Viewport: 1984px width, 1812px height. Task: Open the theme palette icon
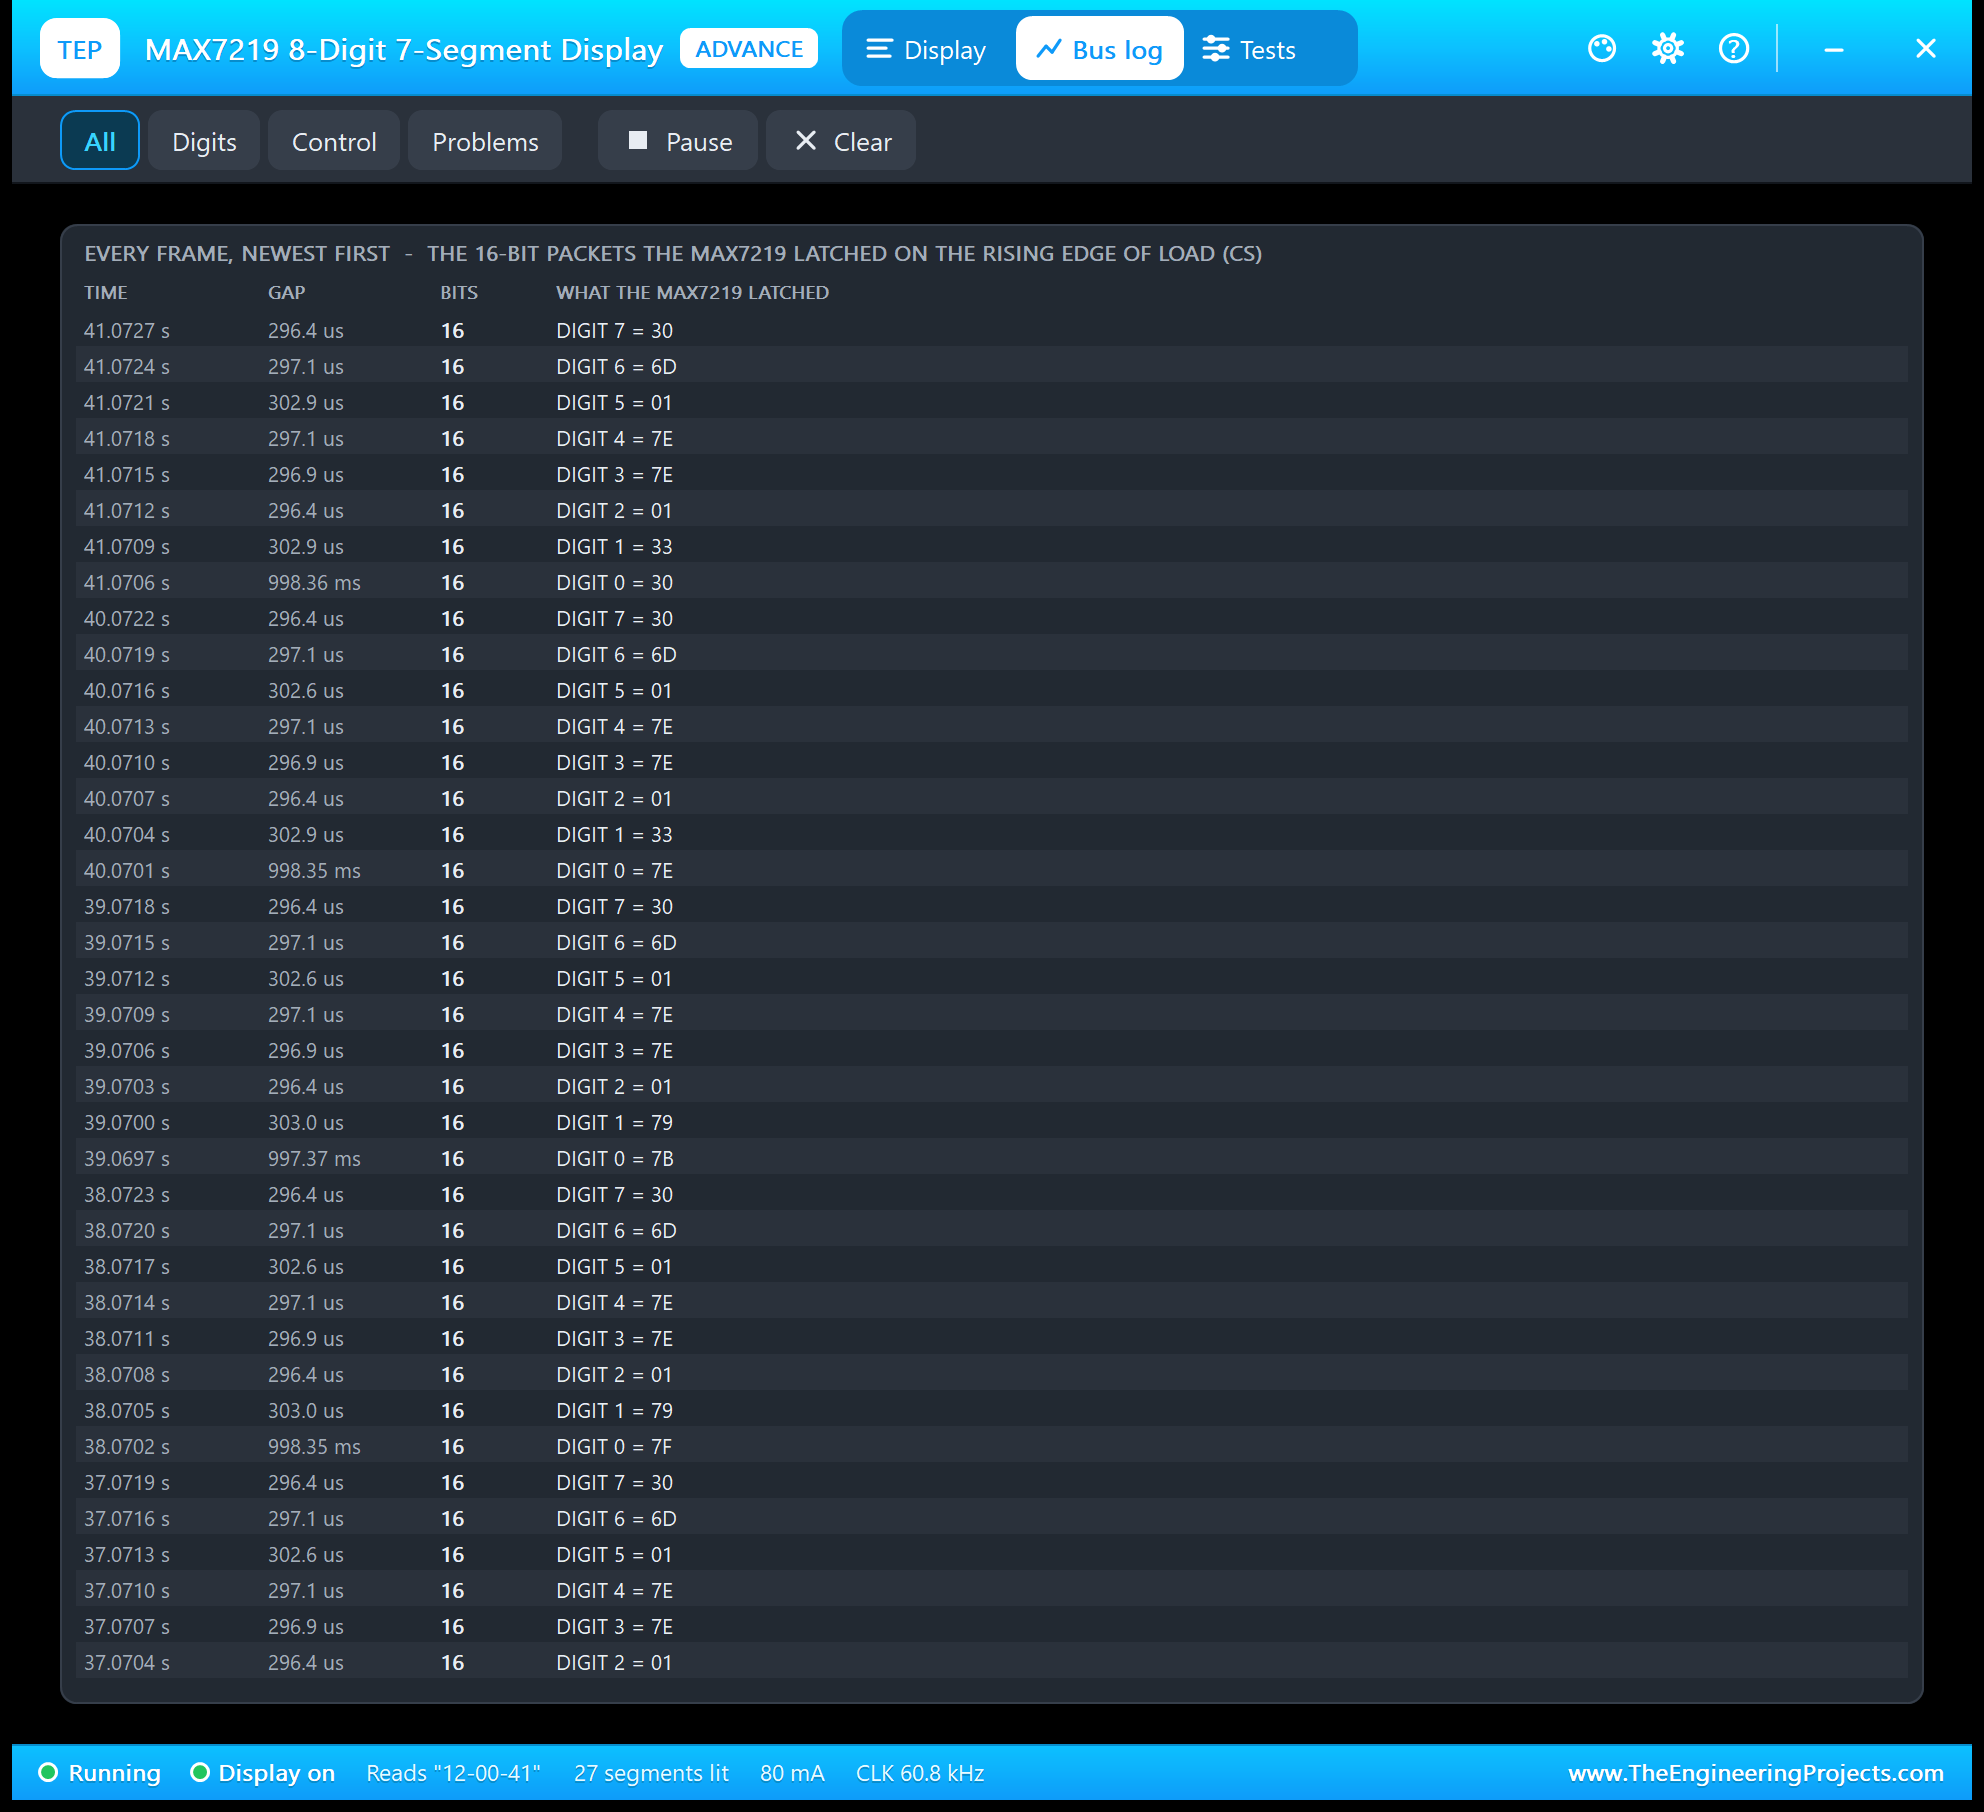tap(1602, 49)
